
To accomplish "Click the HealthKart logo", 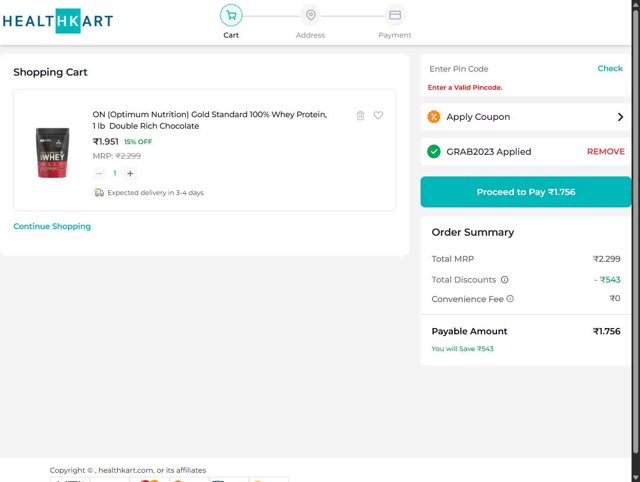I will [x=58, y=20].
